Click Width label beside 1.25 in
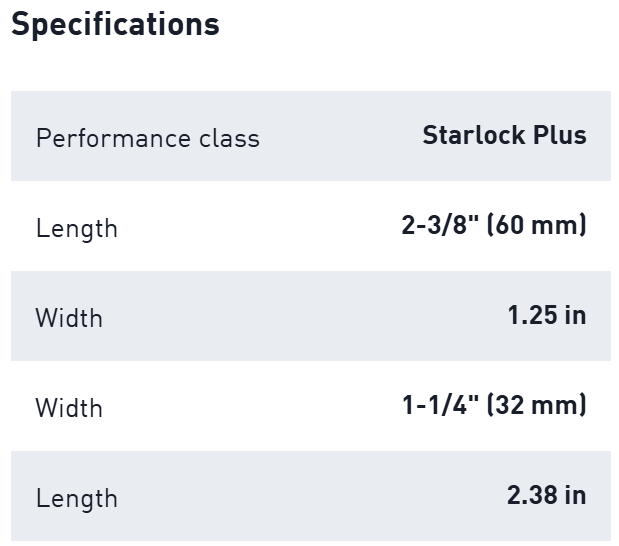The image size is (619, 546). pos(69,318)
